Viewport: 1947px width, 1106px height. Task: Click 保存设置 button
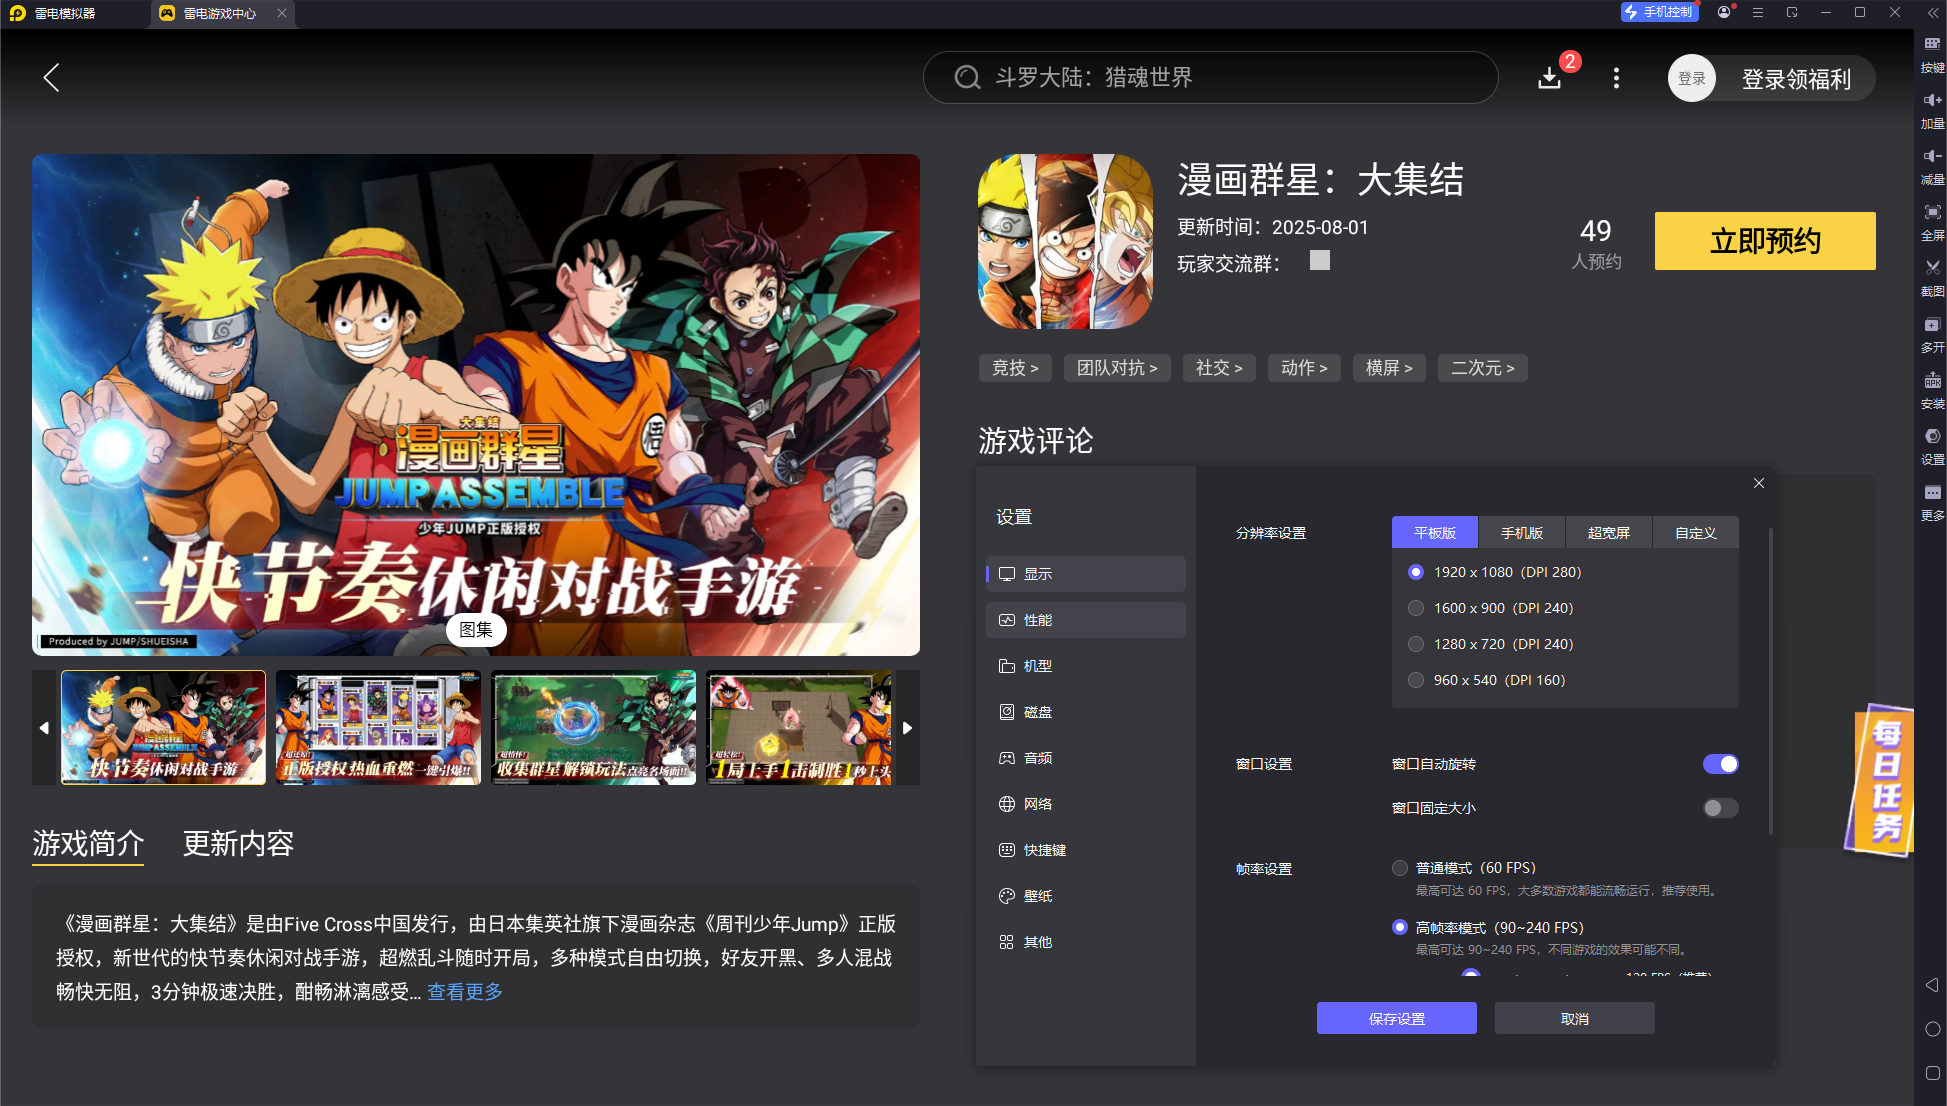click(x=1397, y=1018)
